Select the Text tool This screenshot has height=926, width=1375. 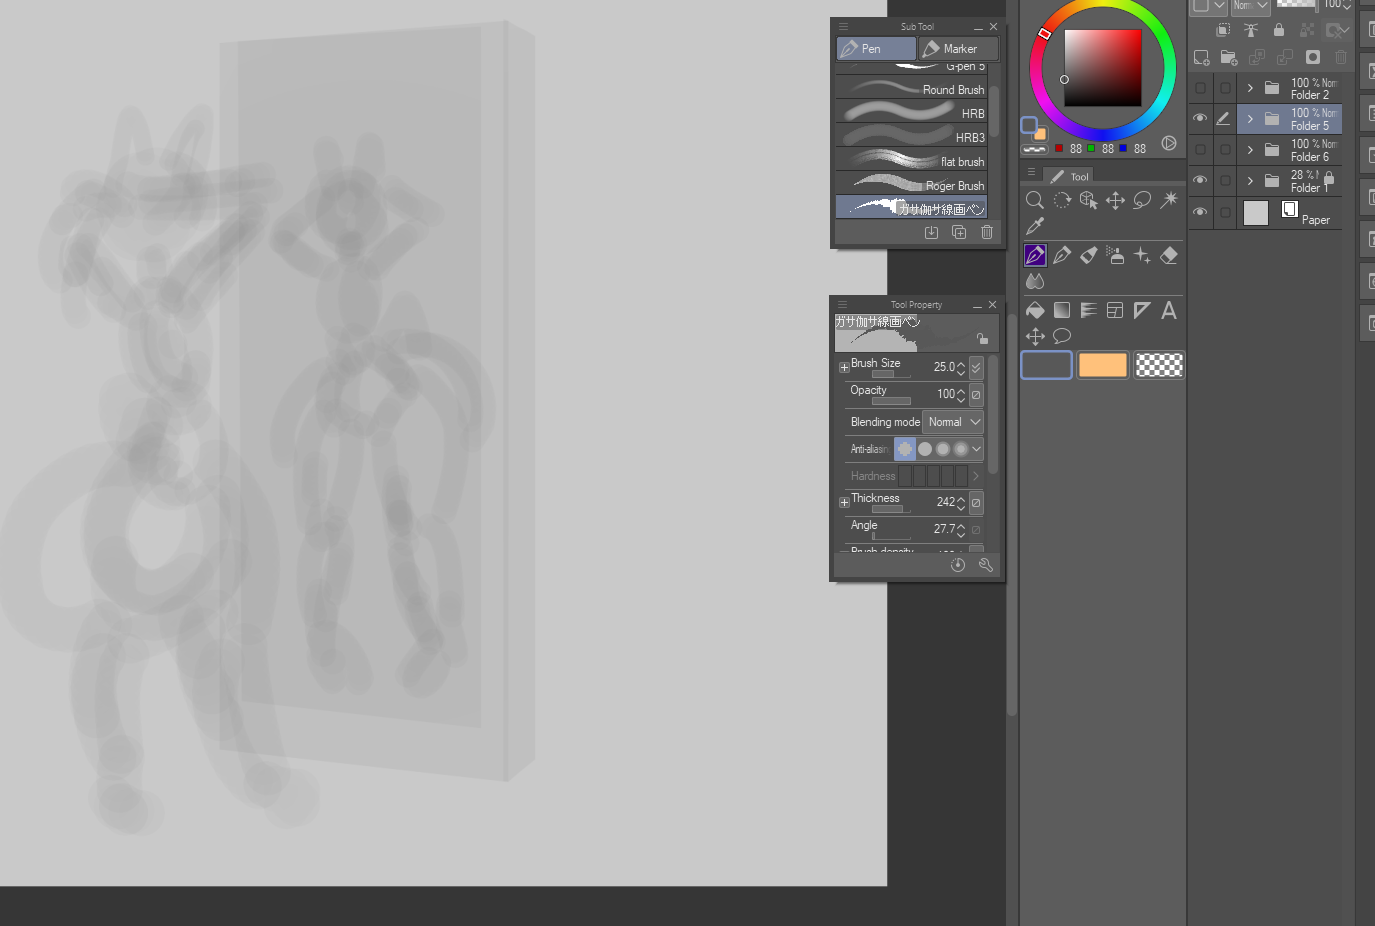tap(1168, 311)
